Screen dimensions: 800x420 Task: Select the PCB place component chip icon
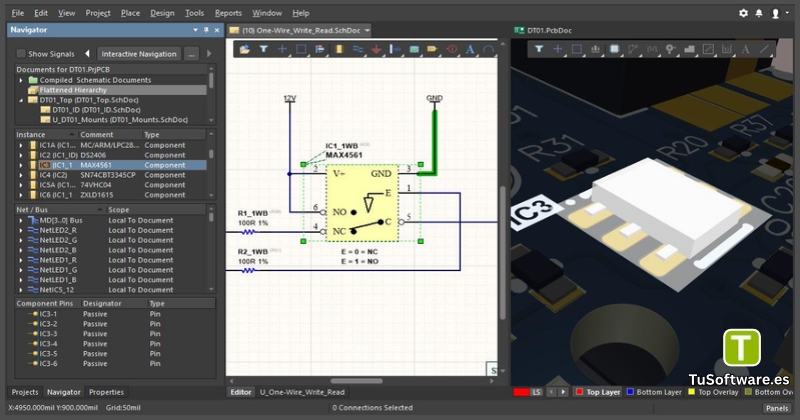click(614, 49)
